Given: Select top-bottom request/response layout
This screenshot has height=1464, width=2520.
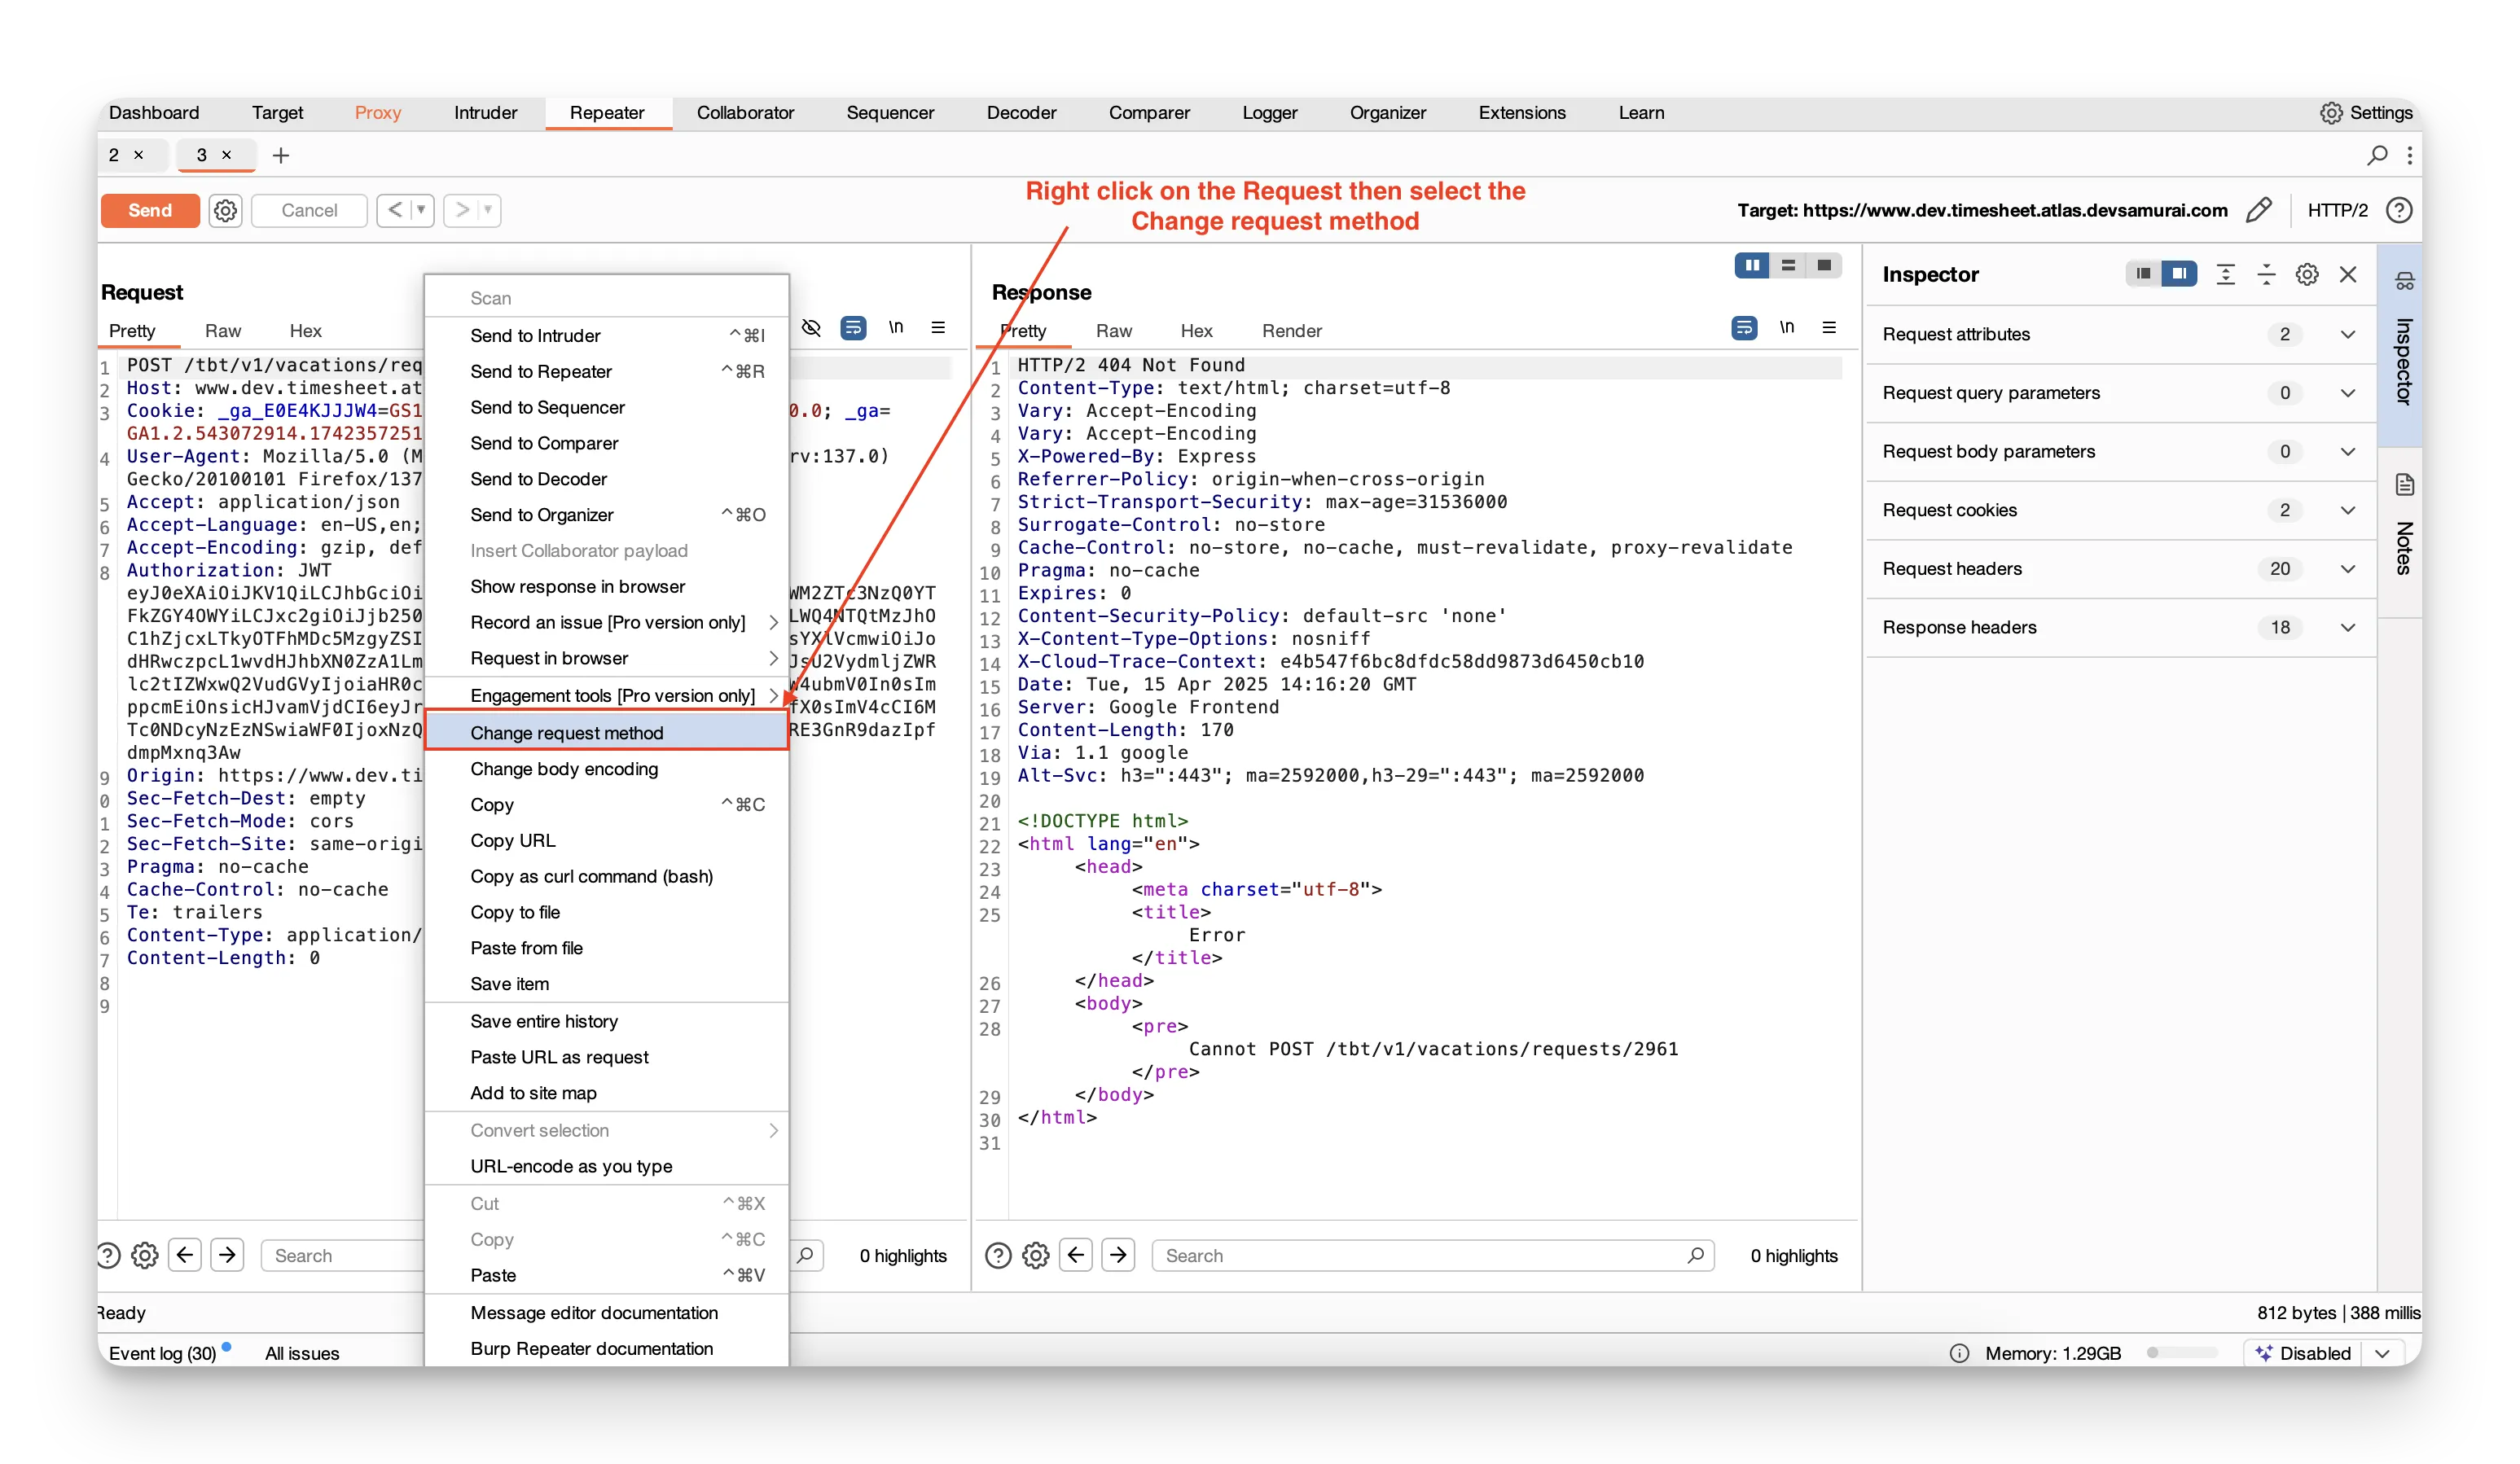Looking at the screenshot, I should pyautogui.click(x=1788, y=265).
